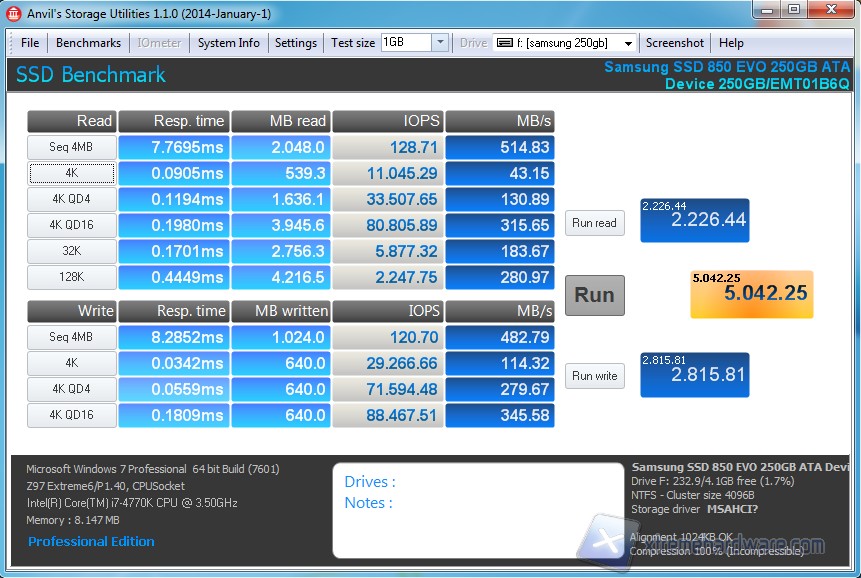Open the Help menu
The height and width of the screenshot is (578, 861).
pos(731,43)
